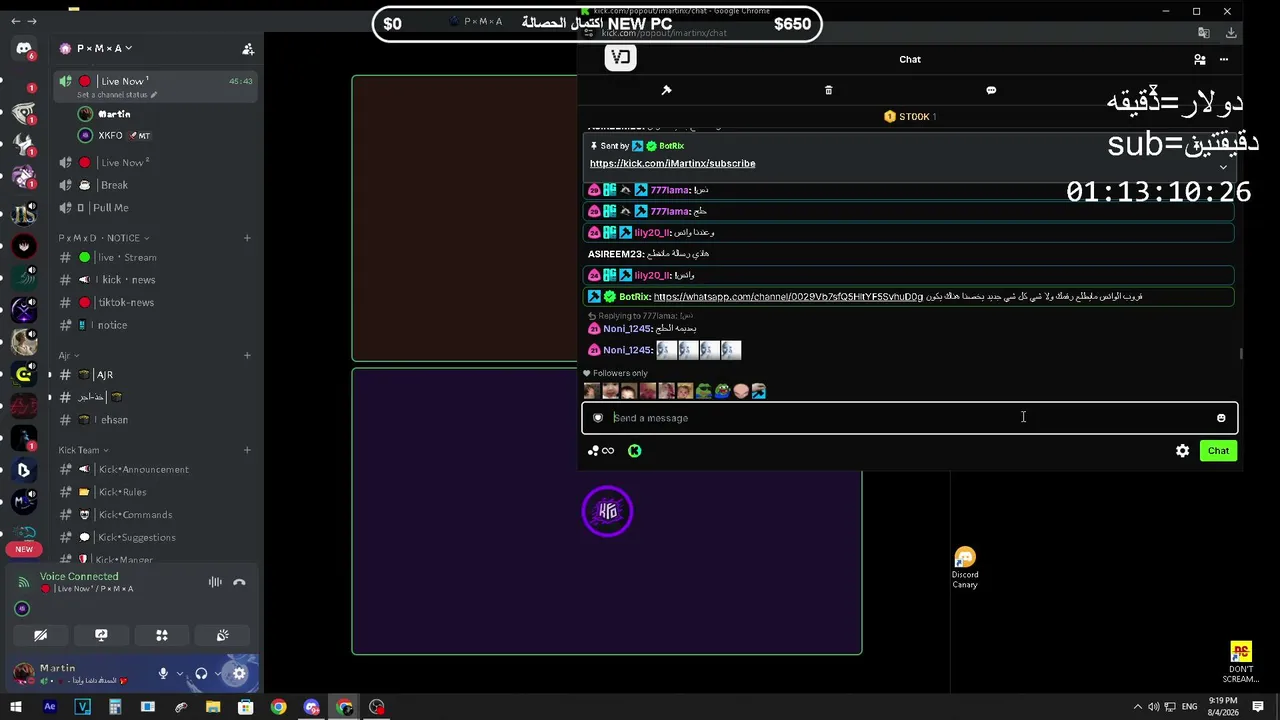Open the kick.com/iMartinx/subscribe link
1280x720 pixels.
pos(672,163)
